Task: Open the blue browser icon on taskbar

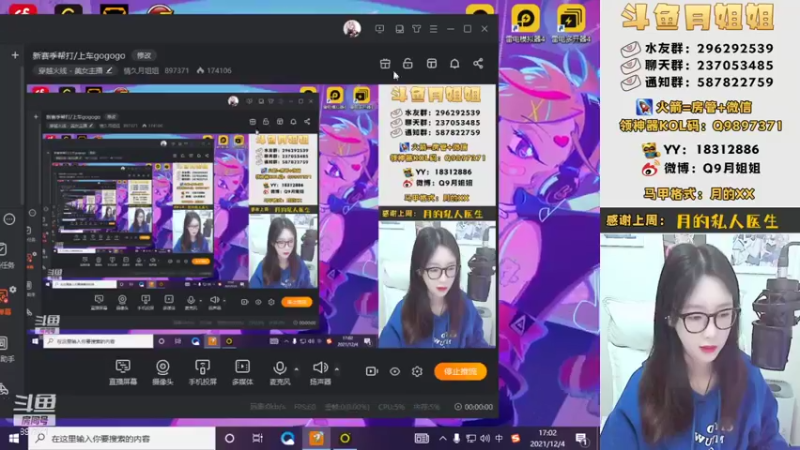Action: [x=287, y=438]
